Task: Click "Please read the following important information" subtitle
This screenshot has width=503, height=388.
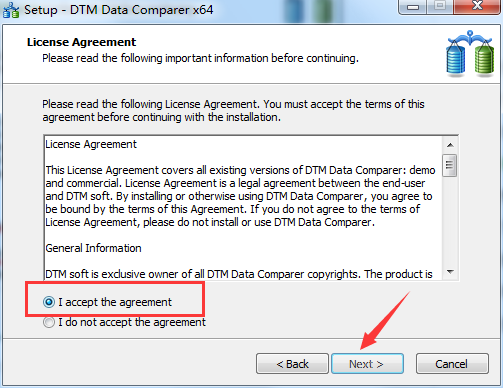Action: [x=200, y=58]
